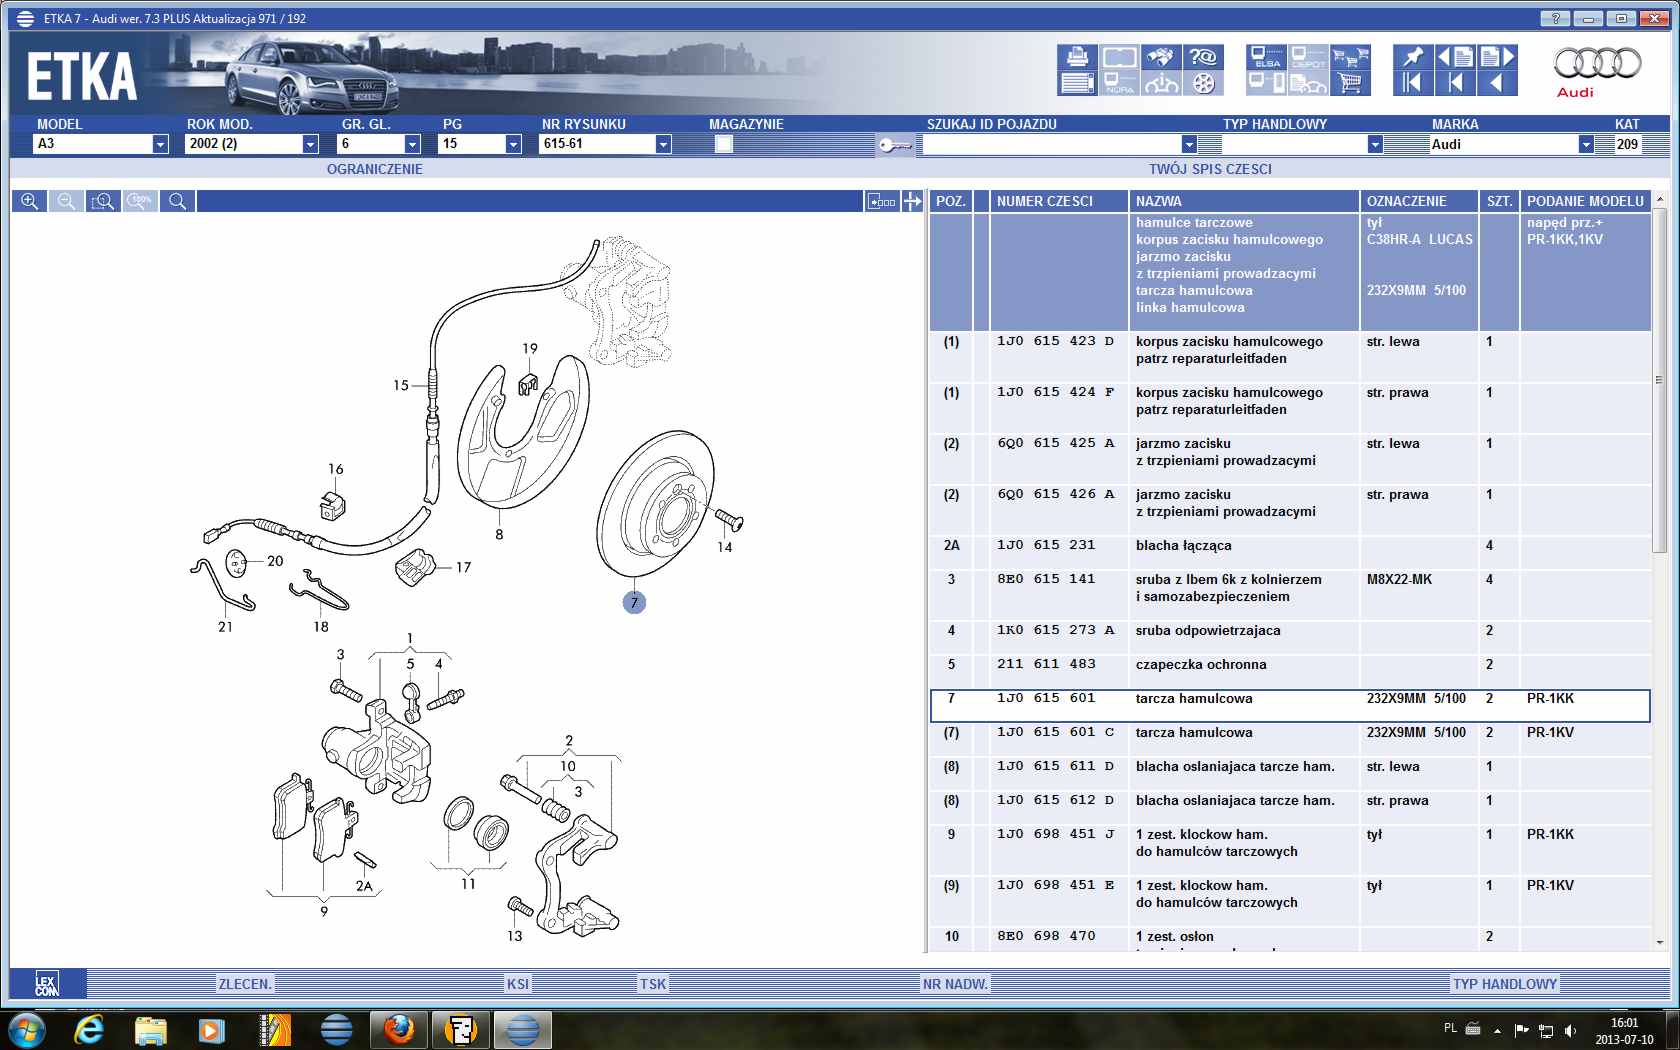
Task: Zoom in on the parts drawing
Action: (x=29, y=201)
